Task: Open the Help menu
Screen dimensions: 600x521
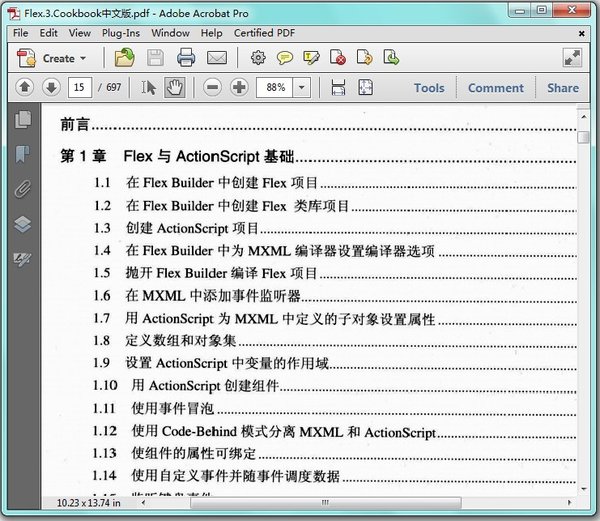Action: pos(212,34)
